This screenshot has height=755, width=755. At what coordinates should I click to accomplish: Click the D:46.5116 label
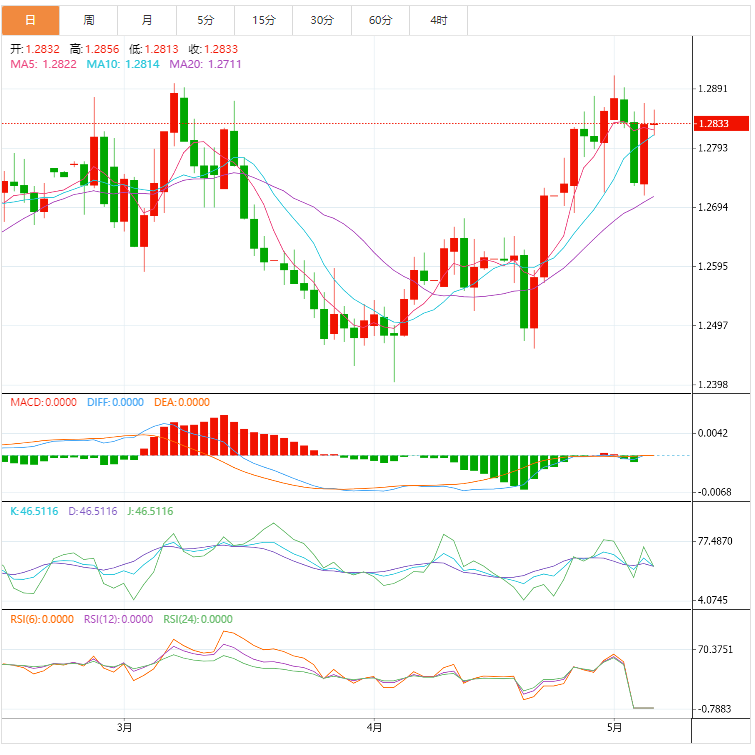pyautogui.click(x=92, y=511)
